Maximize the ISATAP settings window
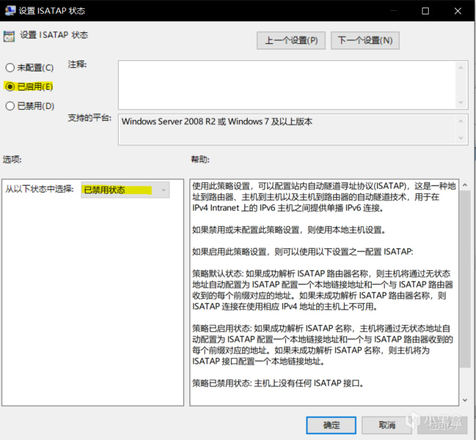Viewport: 476px width, 440px height. (x=425, y=11)
